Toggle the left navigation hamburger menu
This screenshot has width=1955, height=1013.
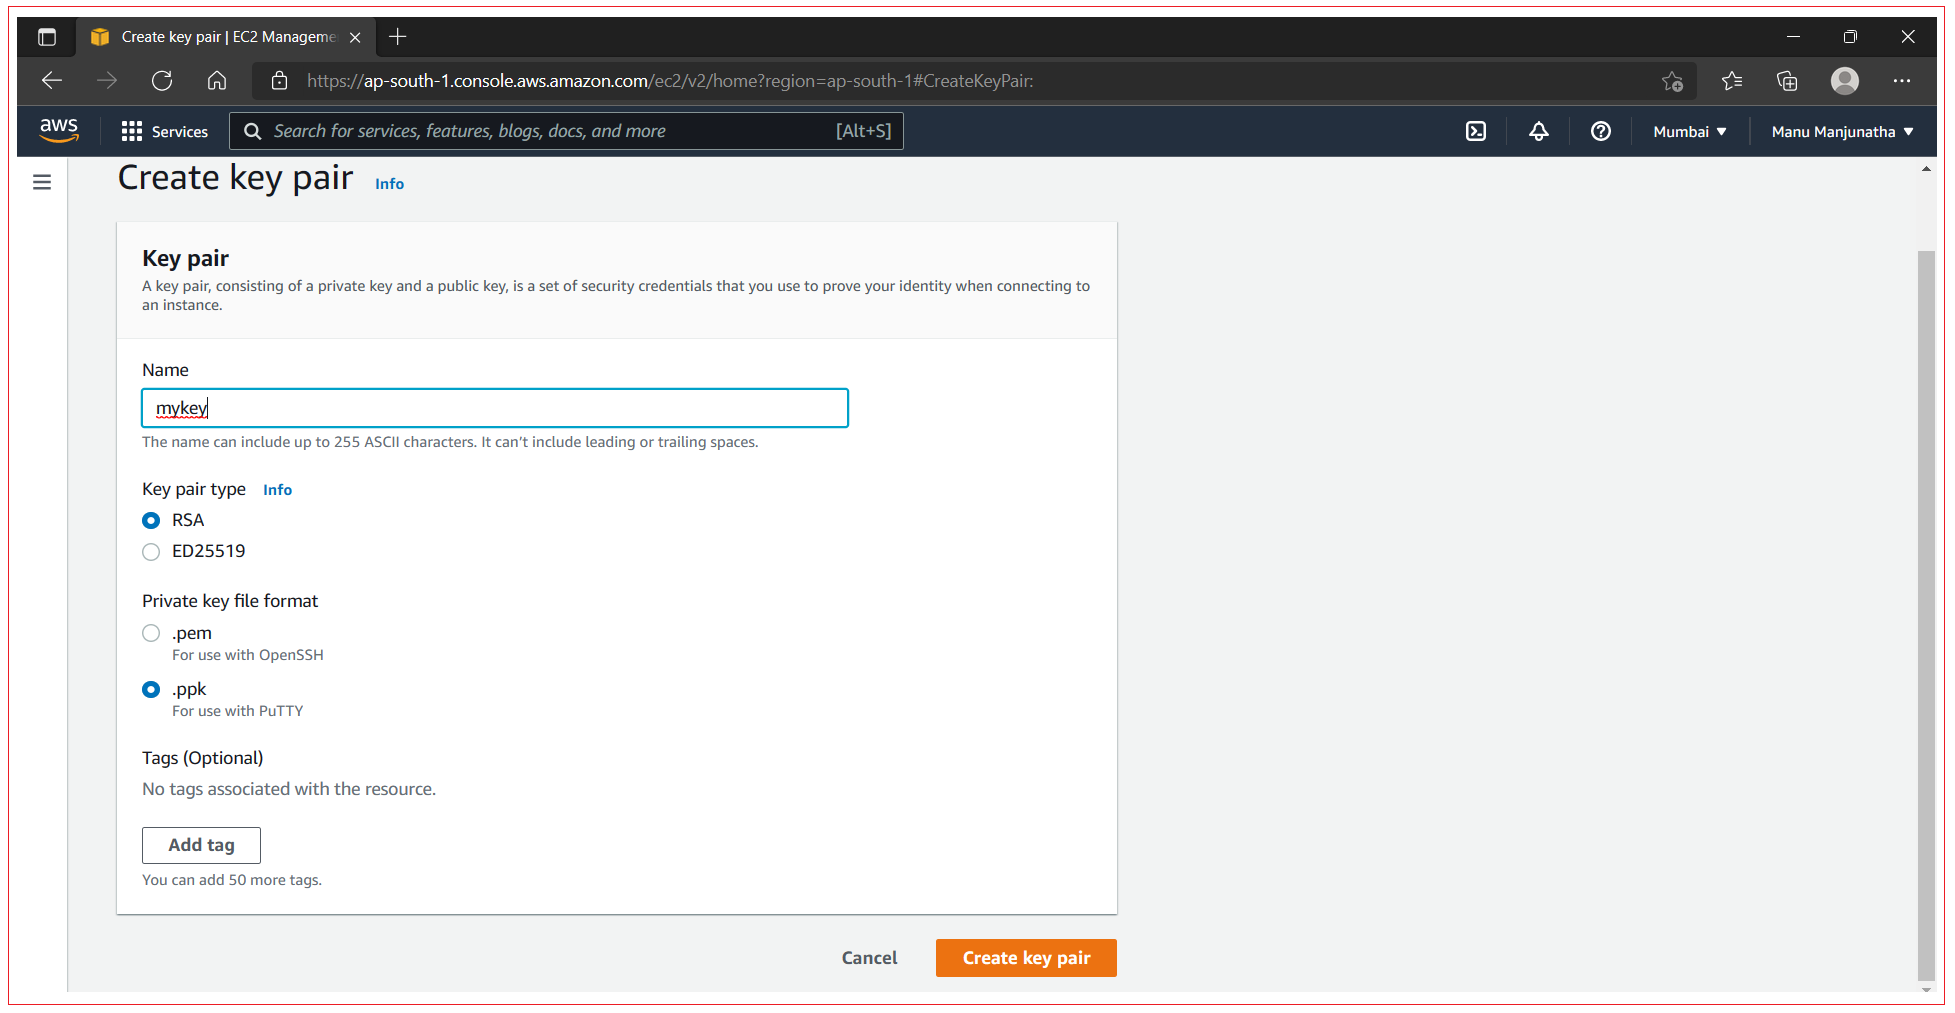(x=42, y=182)
